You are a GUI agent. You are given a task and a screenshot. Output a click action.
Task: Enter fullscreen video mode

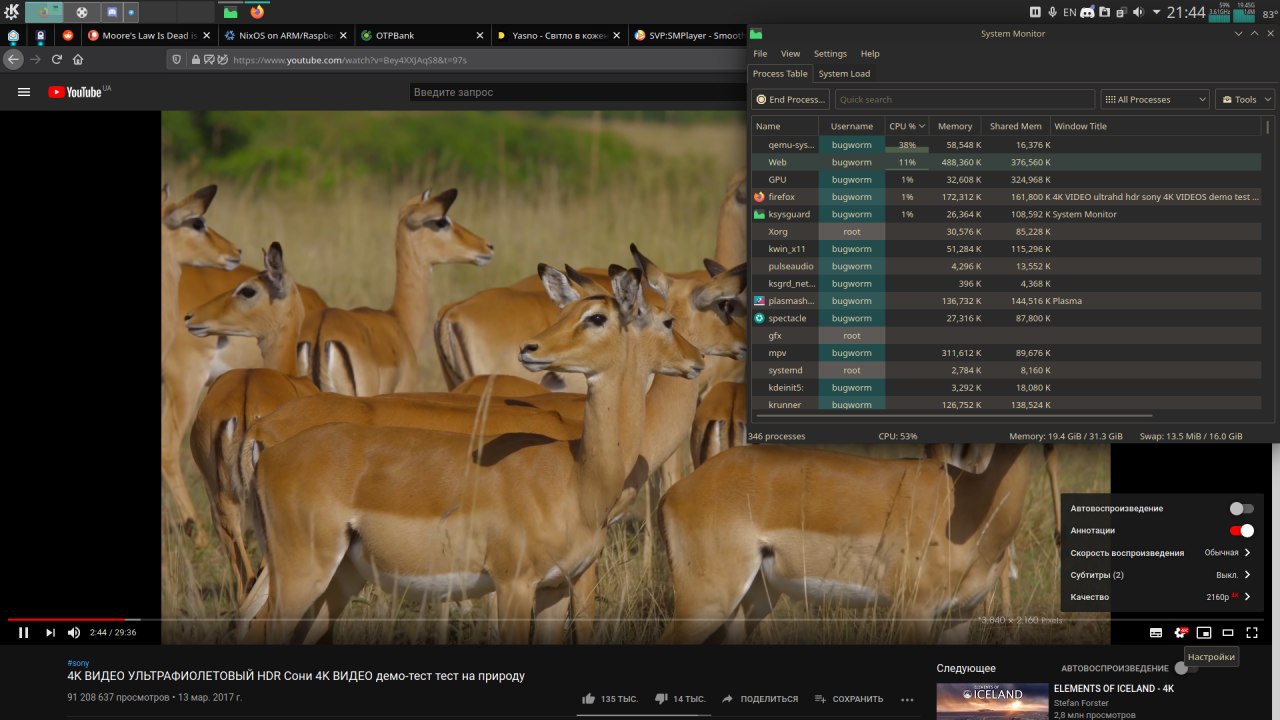pos(1252,632)
